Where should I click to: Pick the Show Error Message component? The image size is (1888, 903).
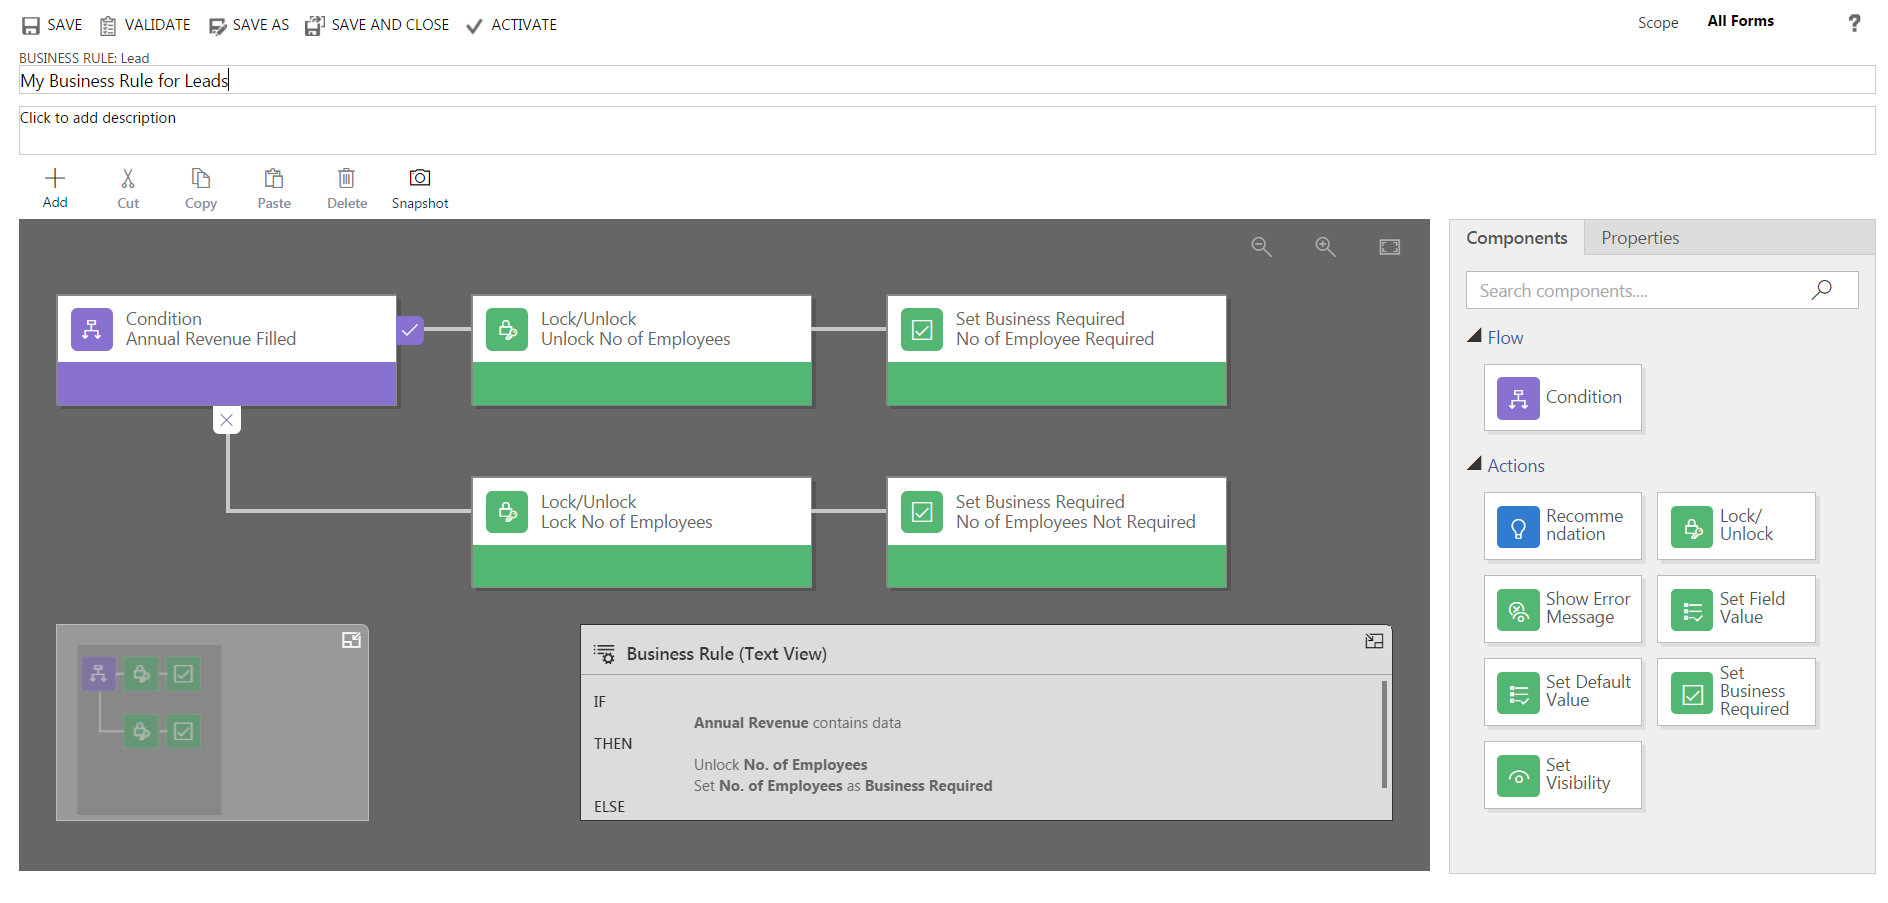1562,609
